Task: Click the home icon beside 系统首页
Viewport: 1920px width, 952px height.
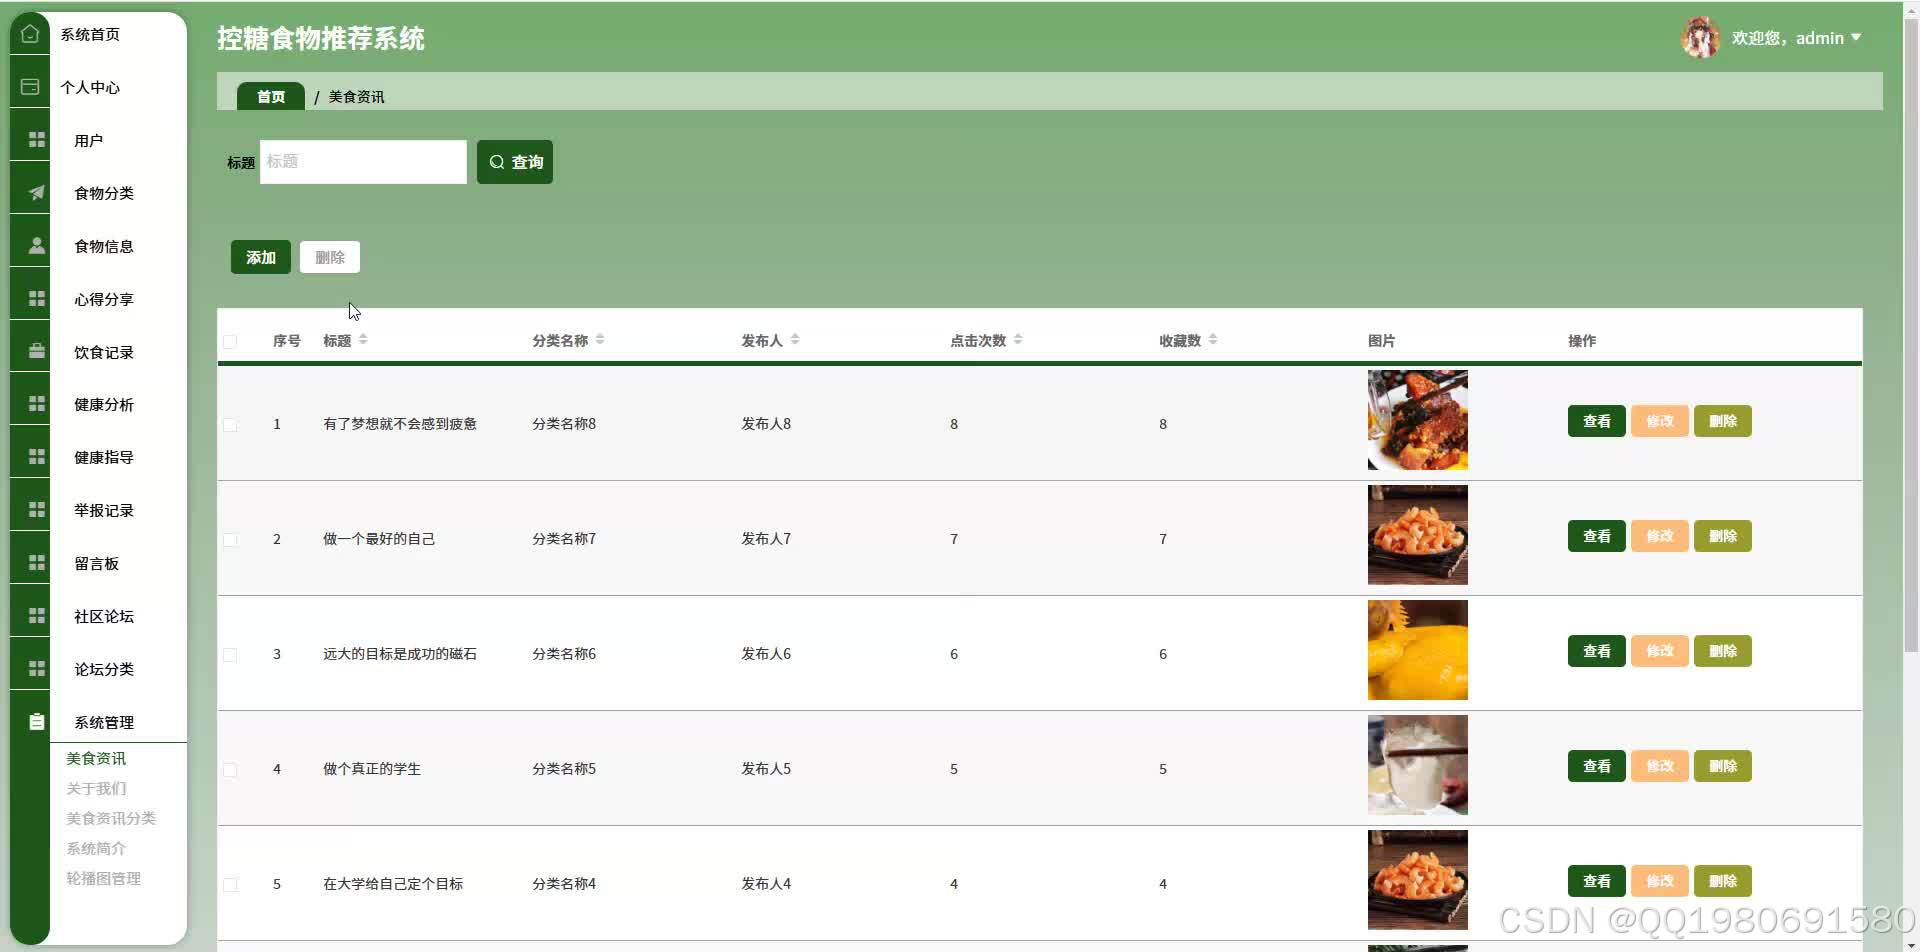Action: 30,34
